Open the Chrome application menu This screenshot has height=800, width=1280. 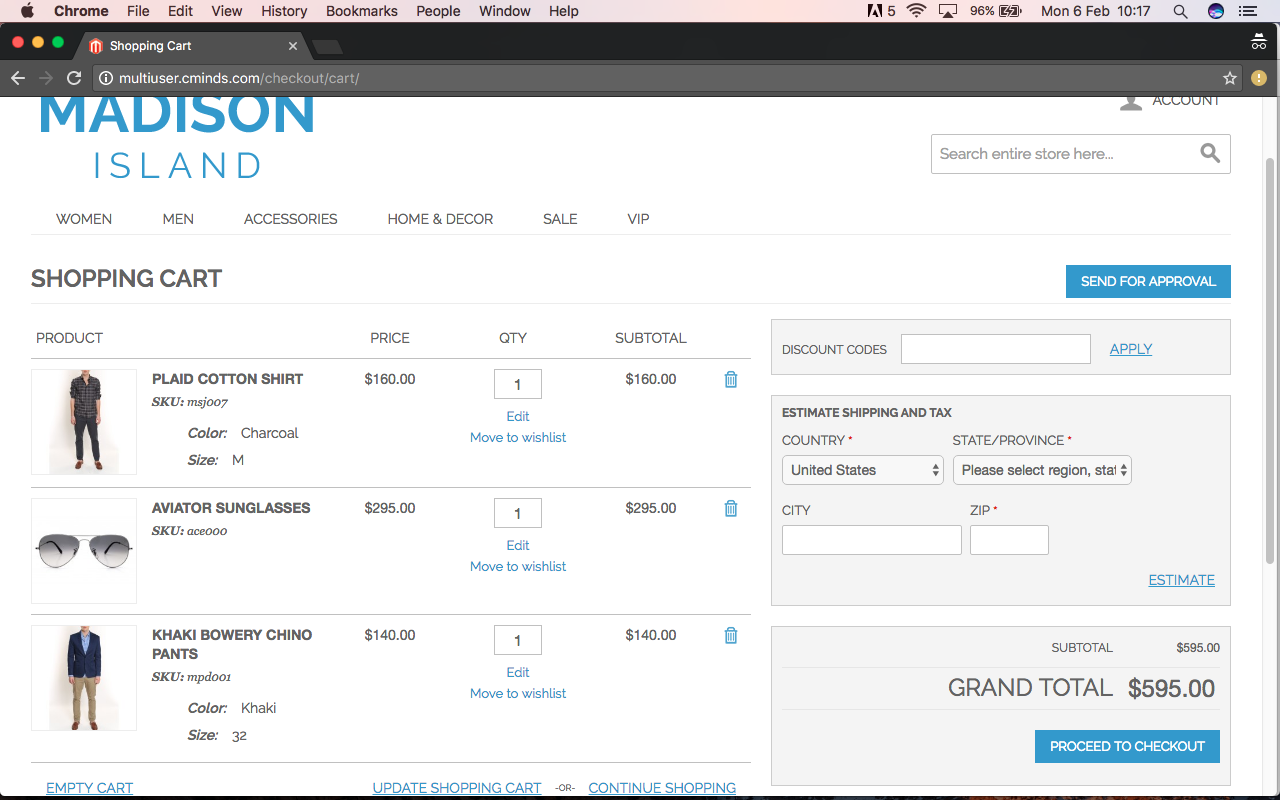point(81,11)
